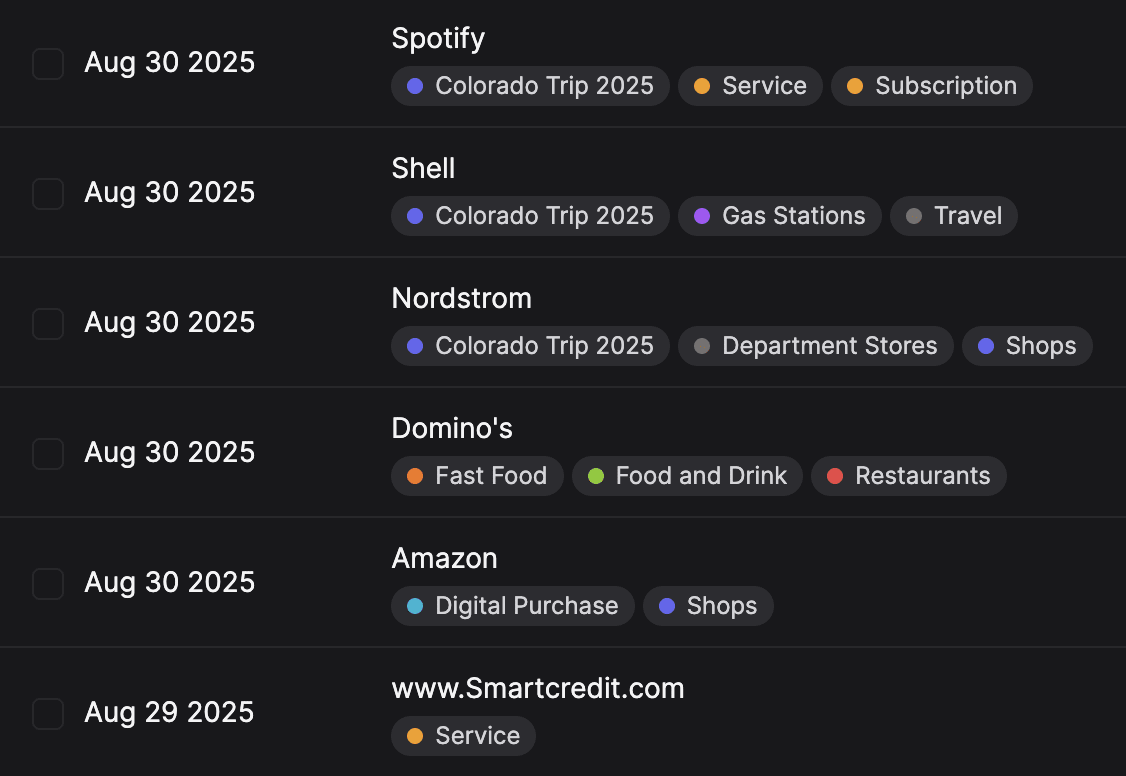Click the green dot on Food and Drink tag
Screen dimensions: 1126x776
(x=598, y=476)
